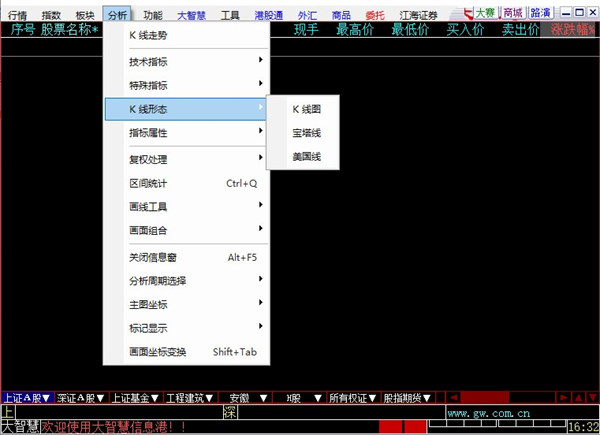Image resolution: width=600 pixels, height=435 pixels.
Task: Expand the 复权处理 submenu
Action: 186,159
